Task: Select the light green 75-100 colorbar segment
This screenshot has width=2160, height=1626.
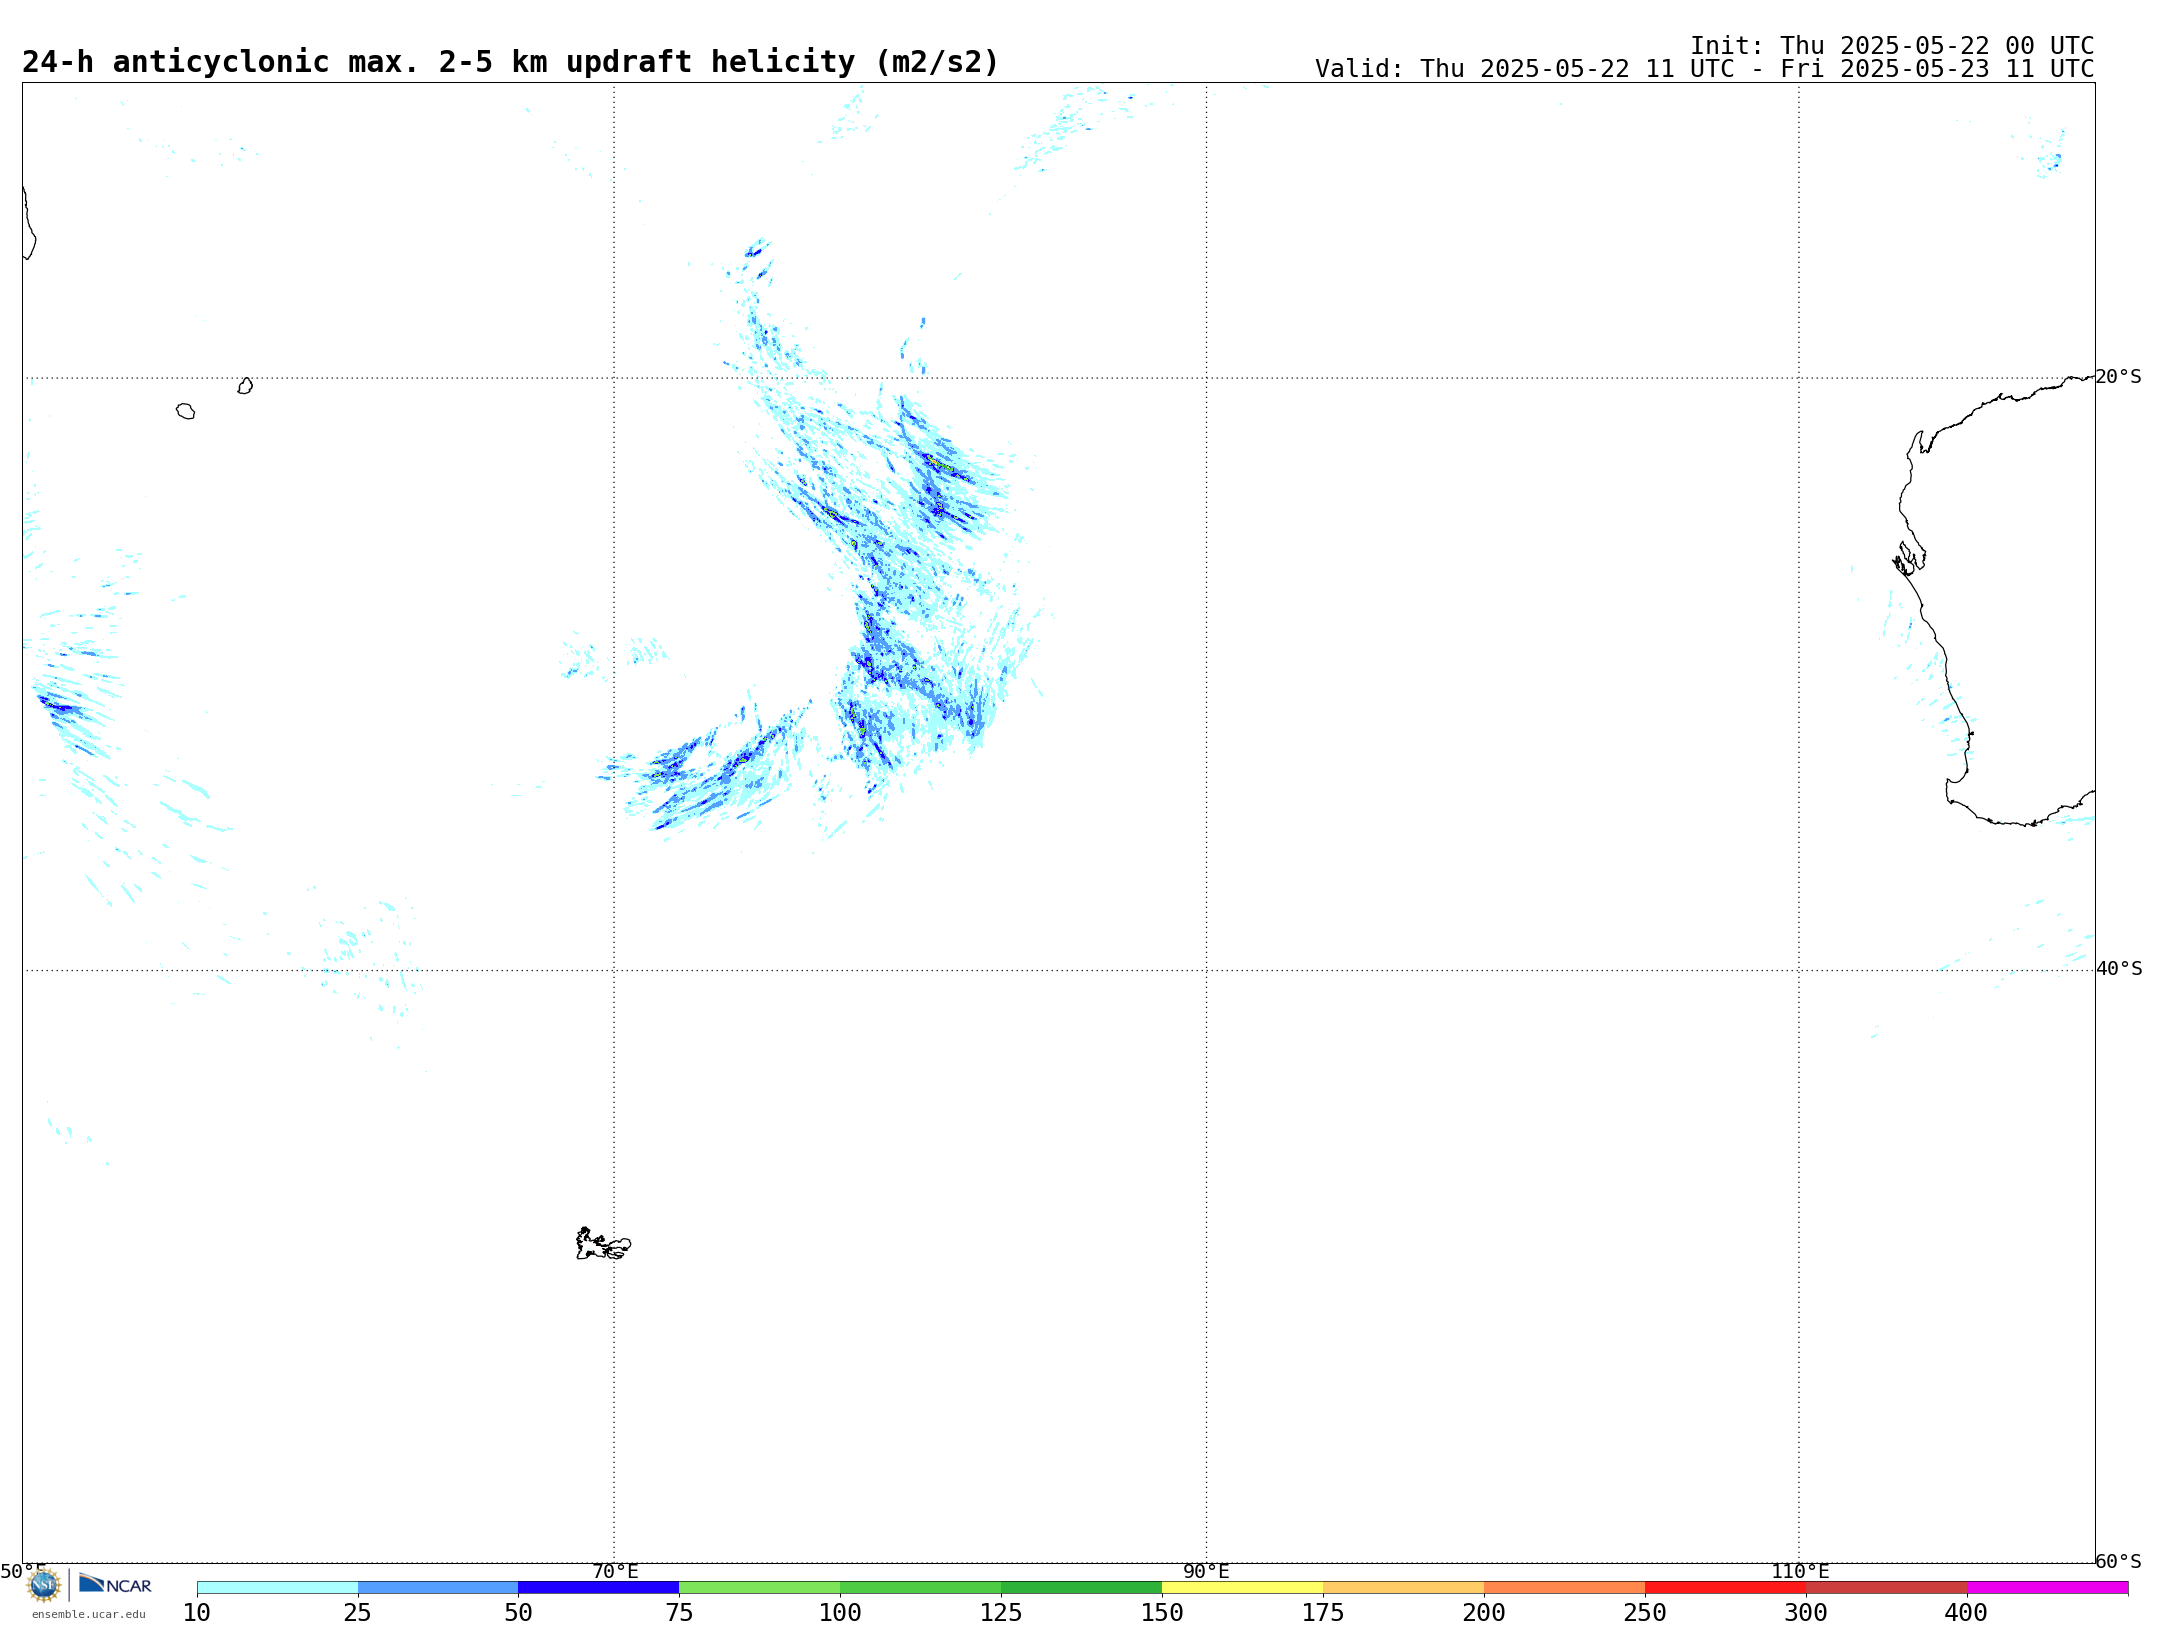Action: [760, 1588]
